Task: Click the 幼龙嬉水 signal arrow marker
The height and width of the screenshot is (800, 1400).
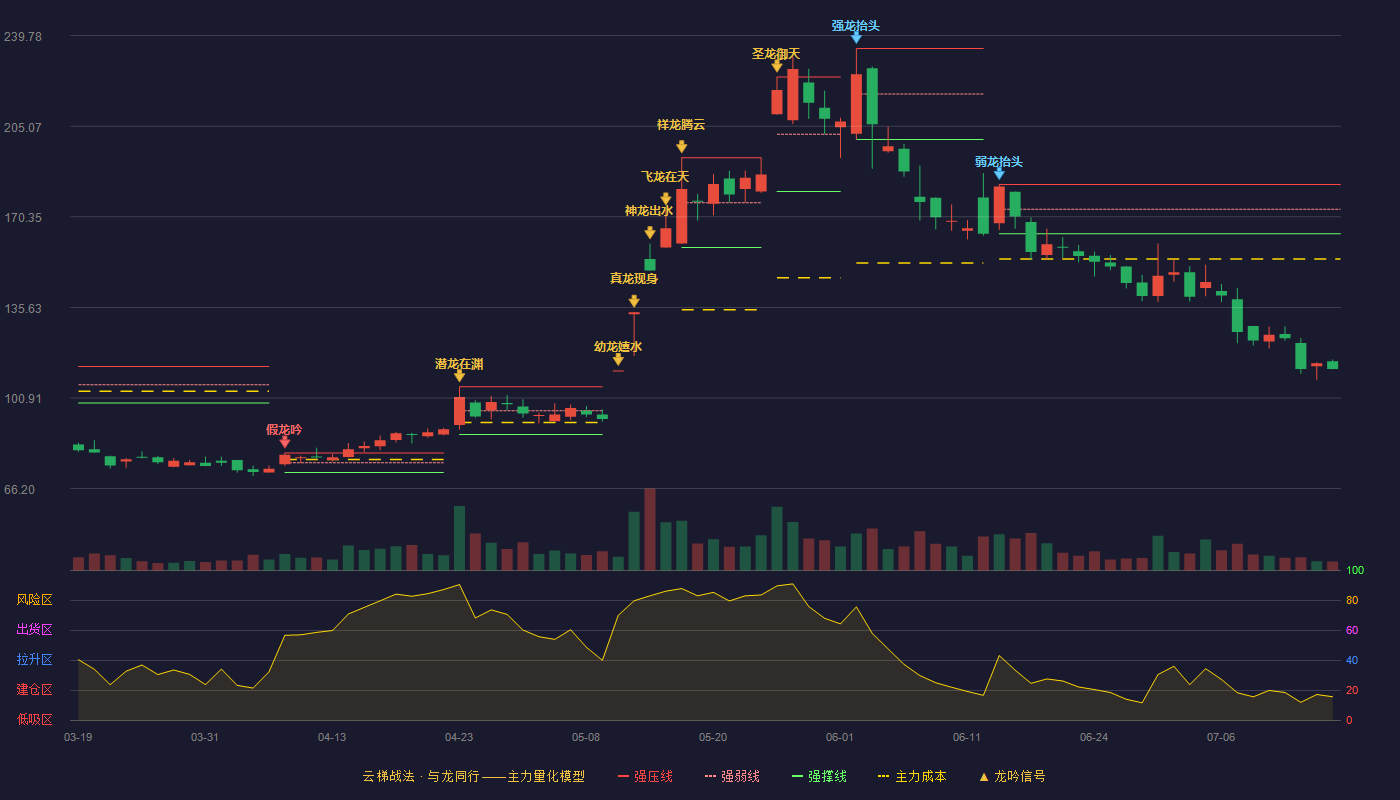Action: [x=618, y=359]
